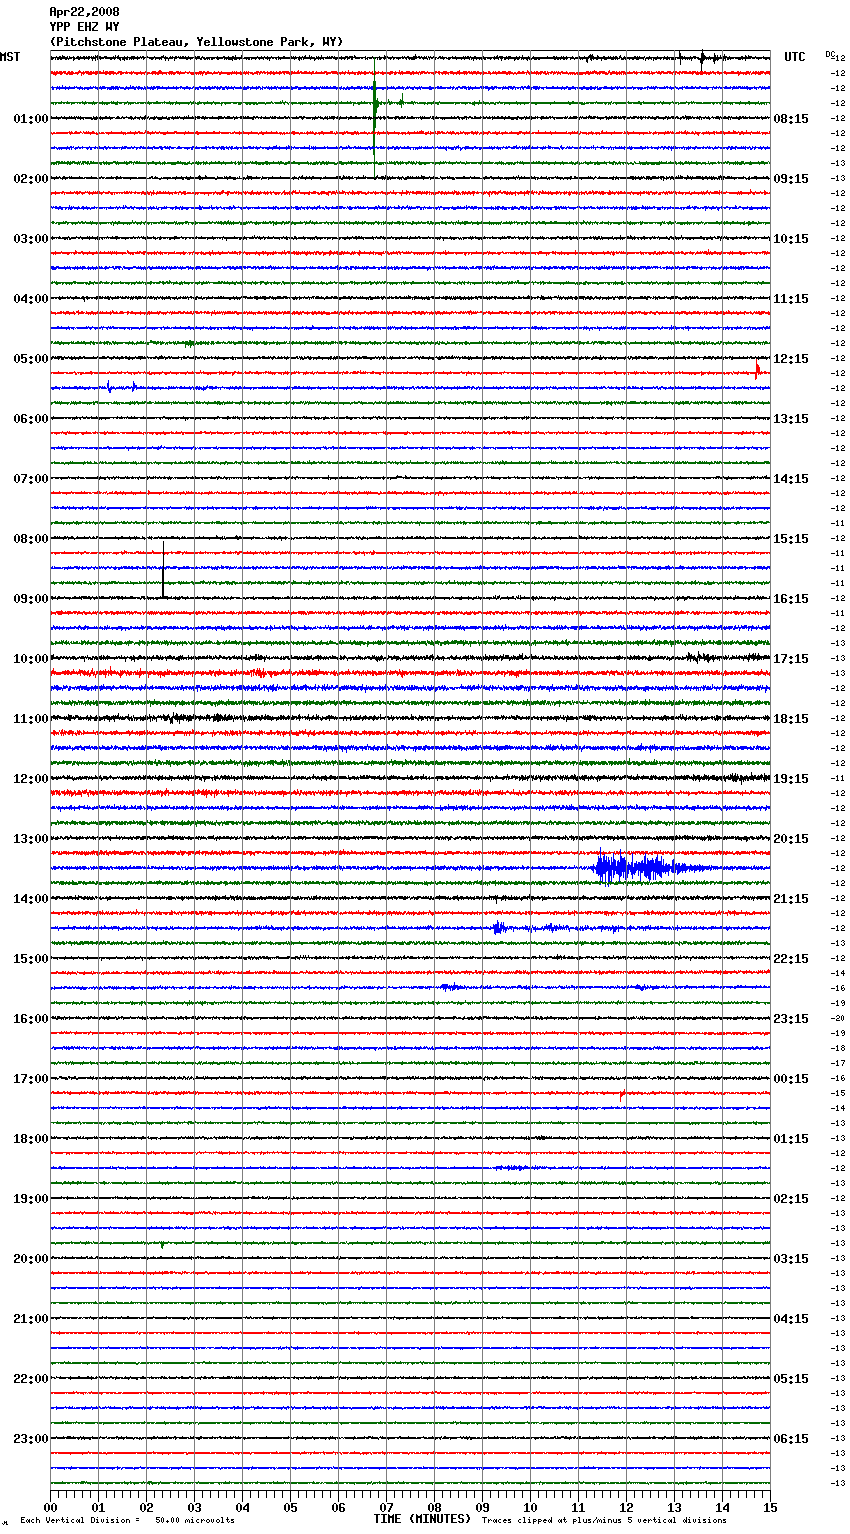The height and width of the screenshot is (1534, 850).
Task: Click the black vertical spike after 08:00 MST
Action: point(163,568)
